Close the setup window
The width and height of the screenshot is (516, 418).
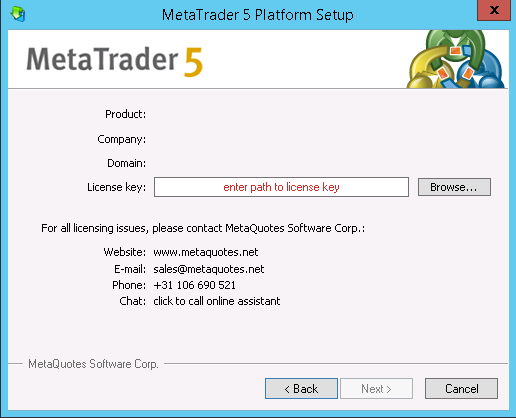tap(494, 10)
